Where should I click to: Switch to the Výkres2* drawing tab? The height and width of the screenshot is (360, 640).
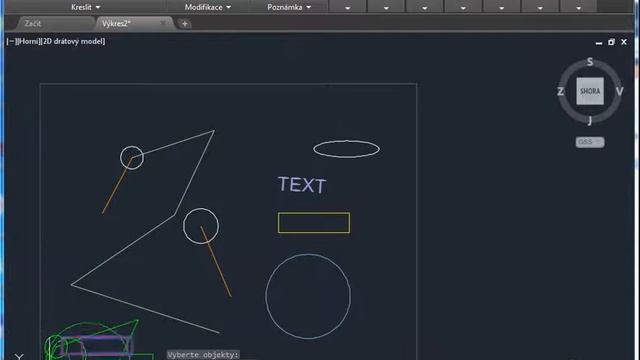[116, 24]
